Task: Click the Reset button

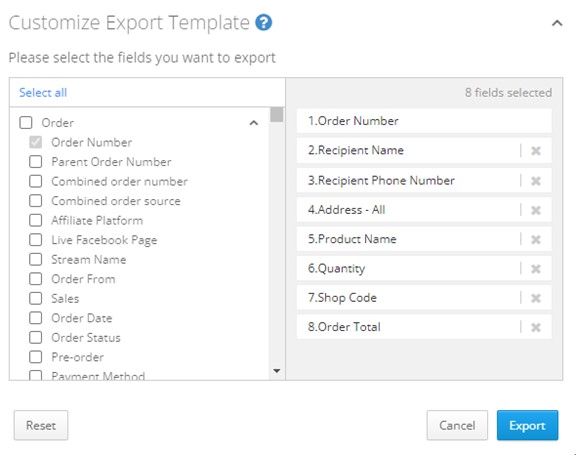Action: [41, 425]
